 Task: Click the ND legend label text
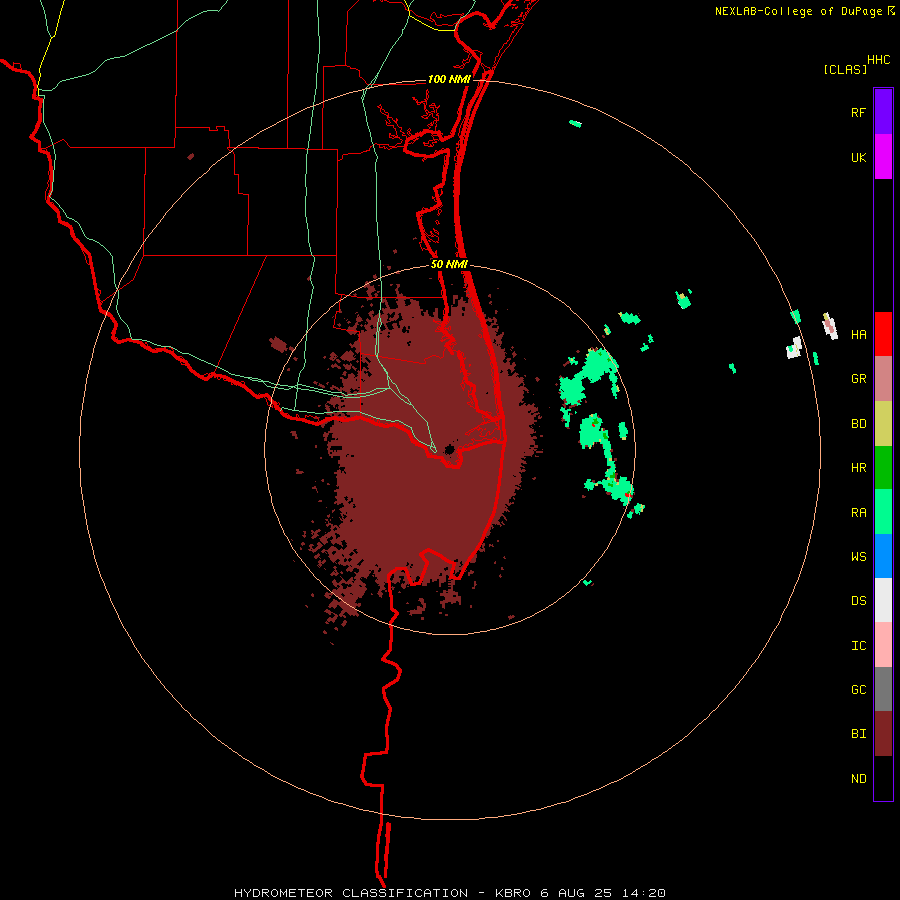click(x=858, y=779)
